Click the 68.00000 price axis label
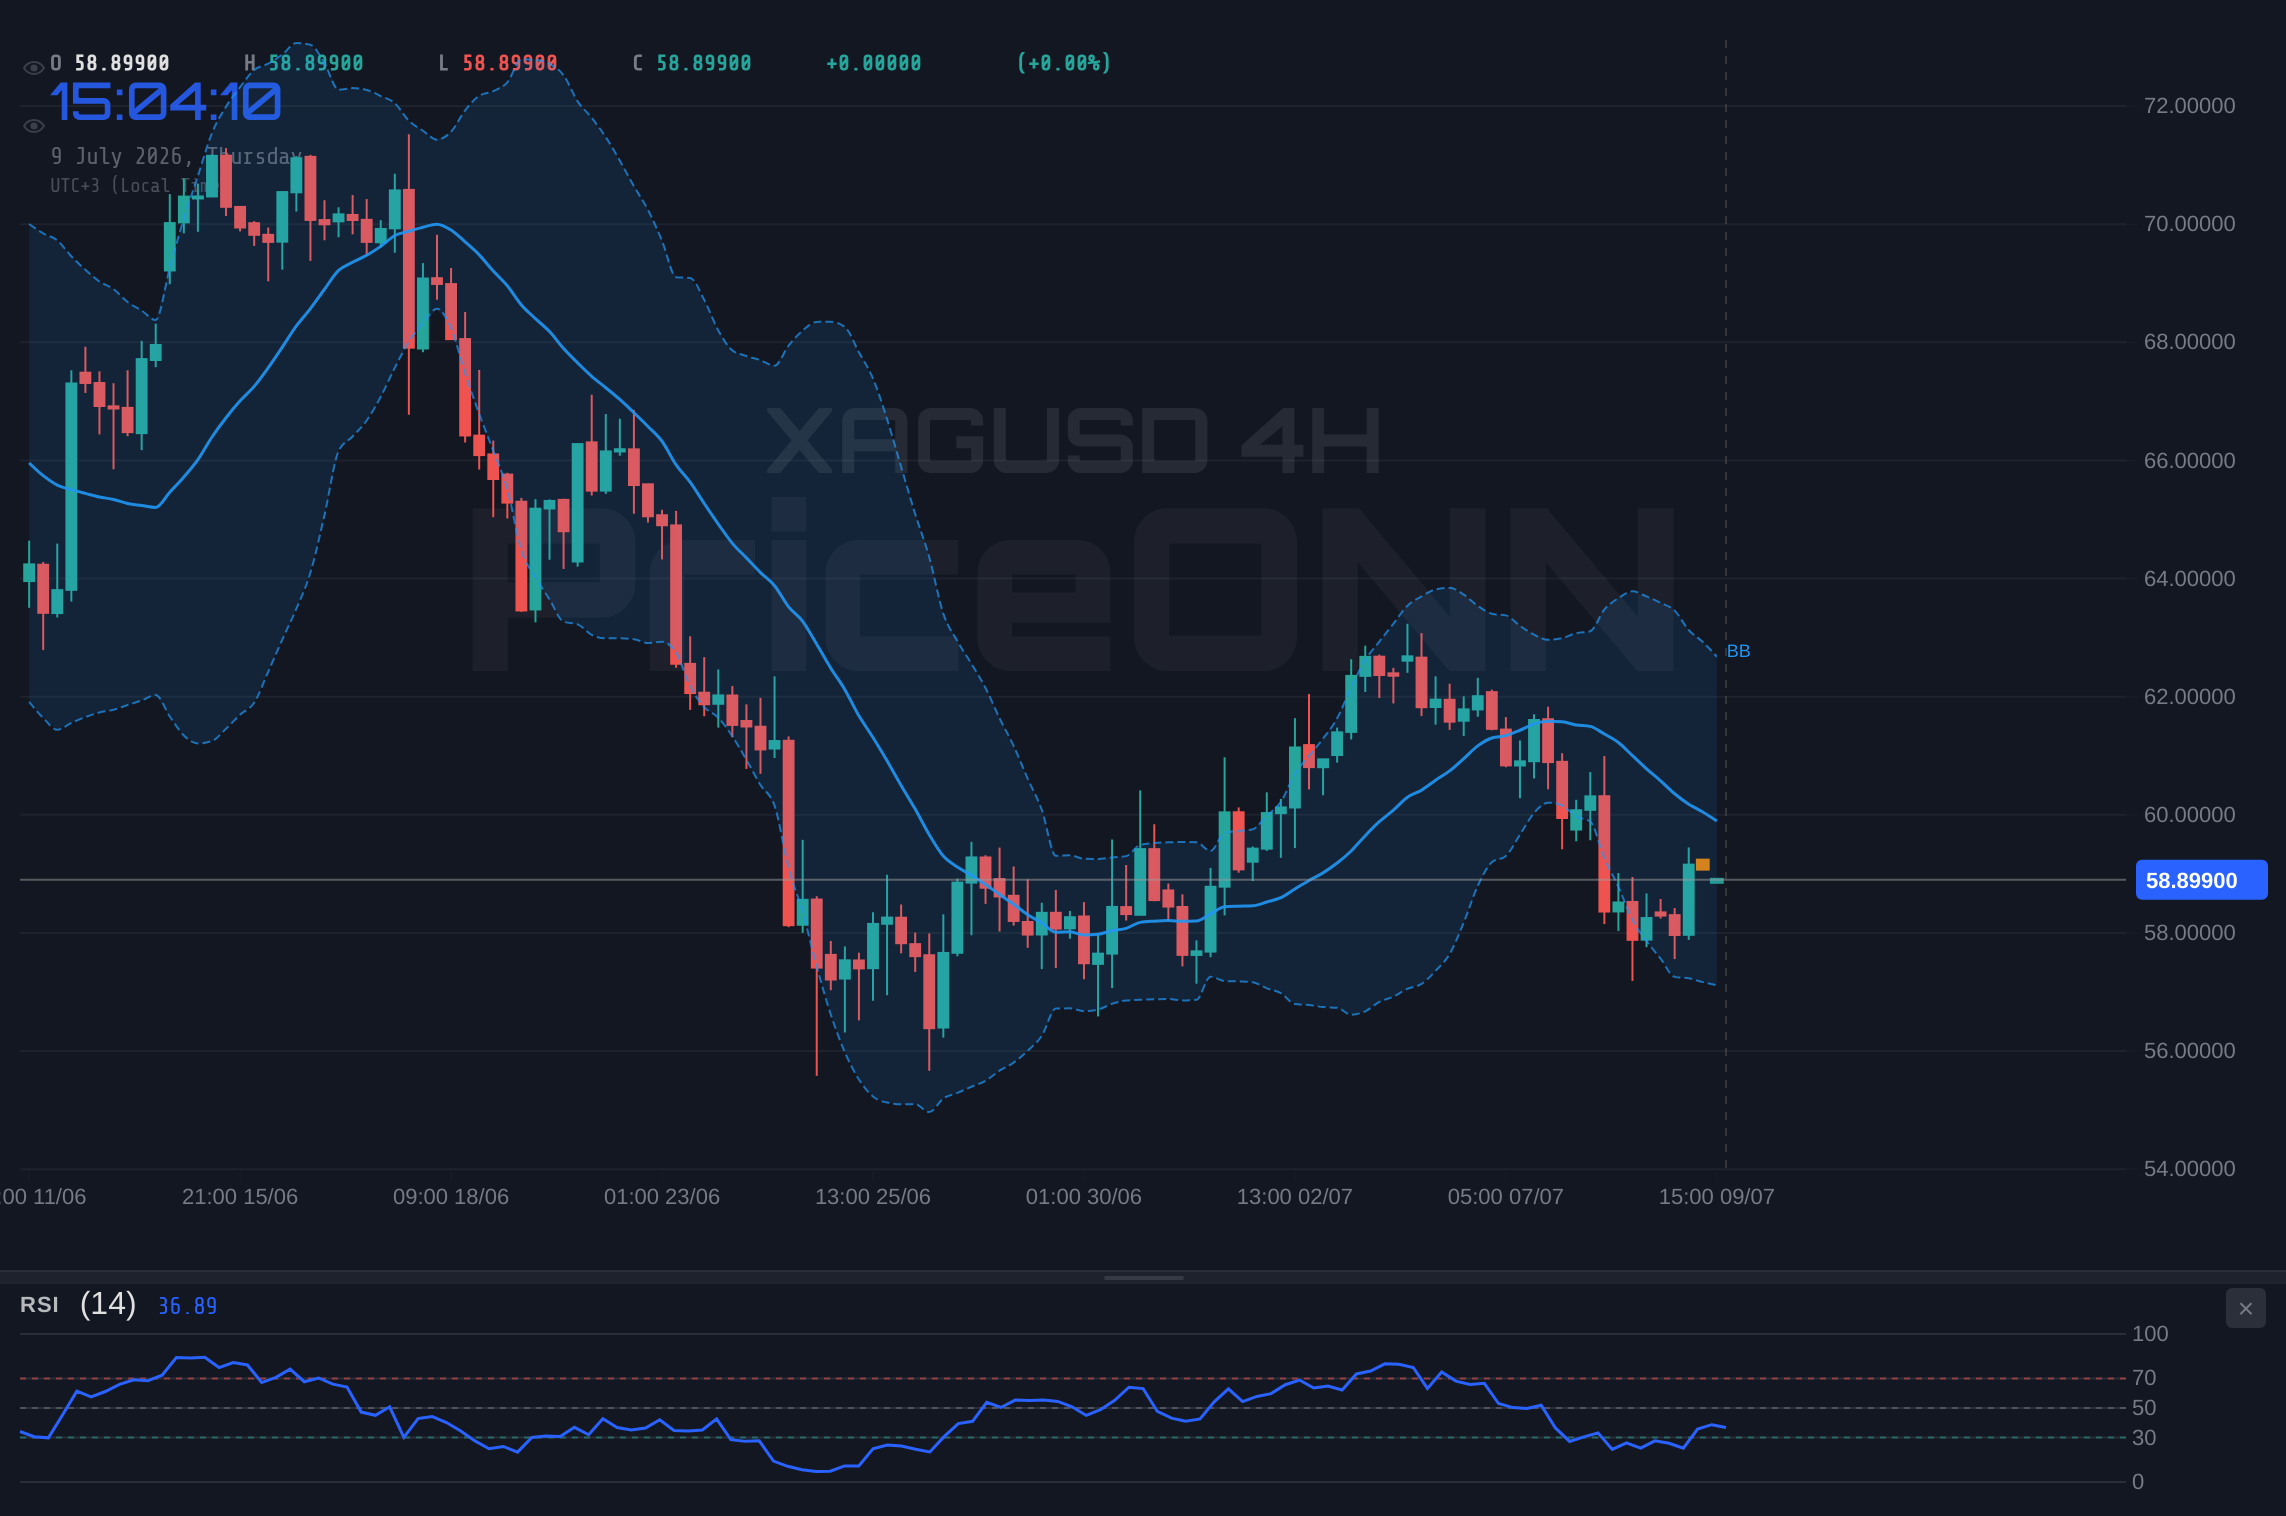This screenshot has height=1516, width=2286. point(2189,342)
